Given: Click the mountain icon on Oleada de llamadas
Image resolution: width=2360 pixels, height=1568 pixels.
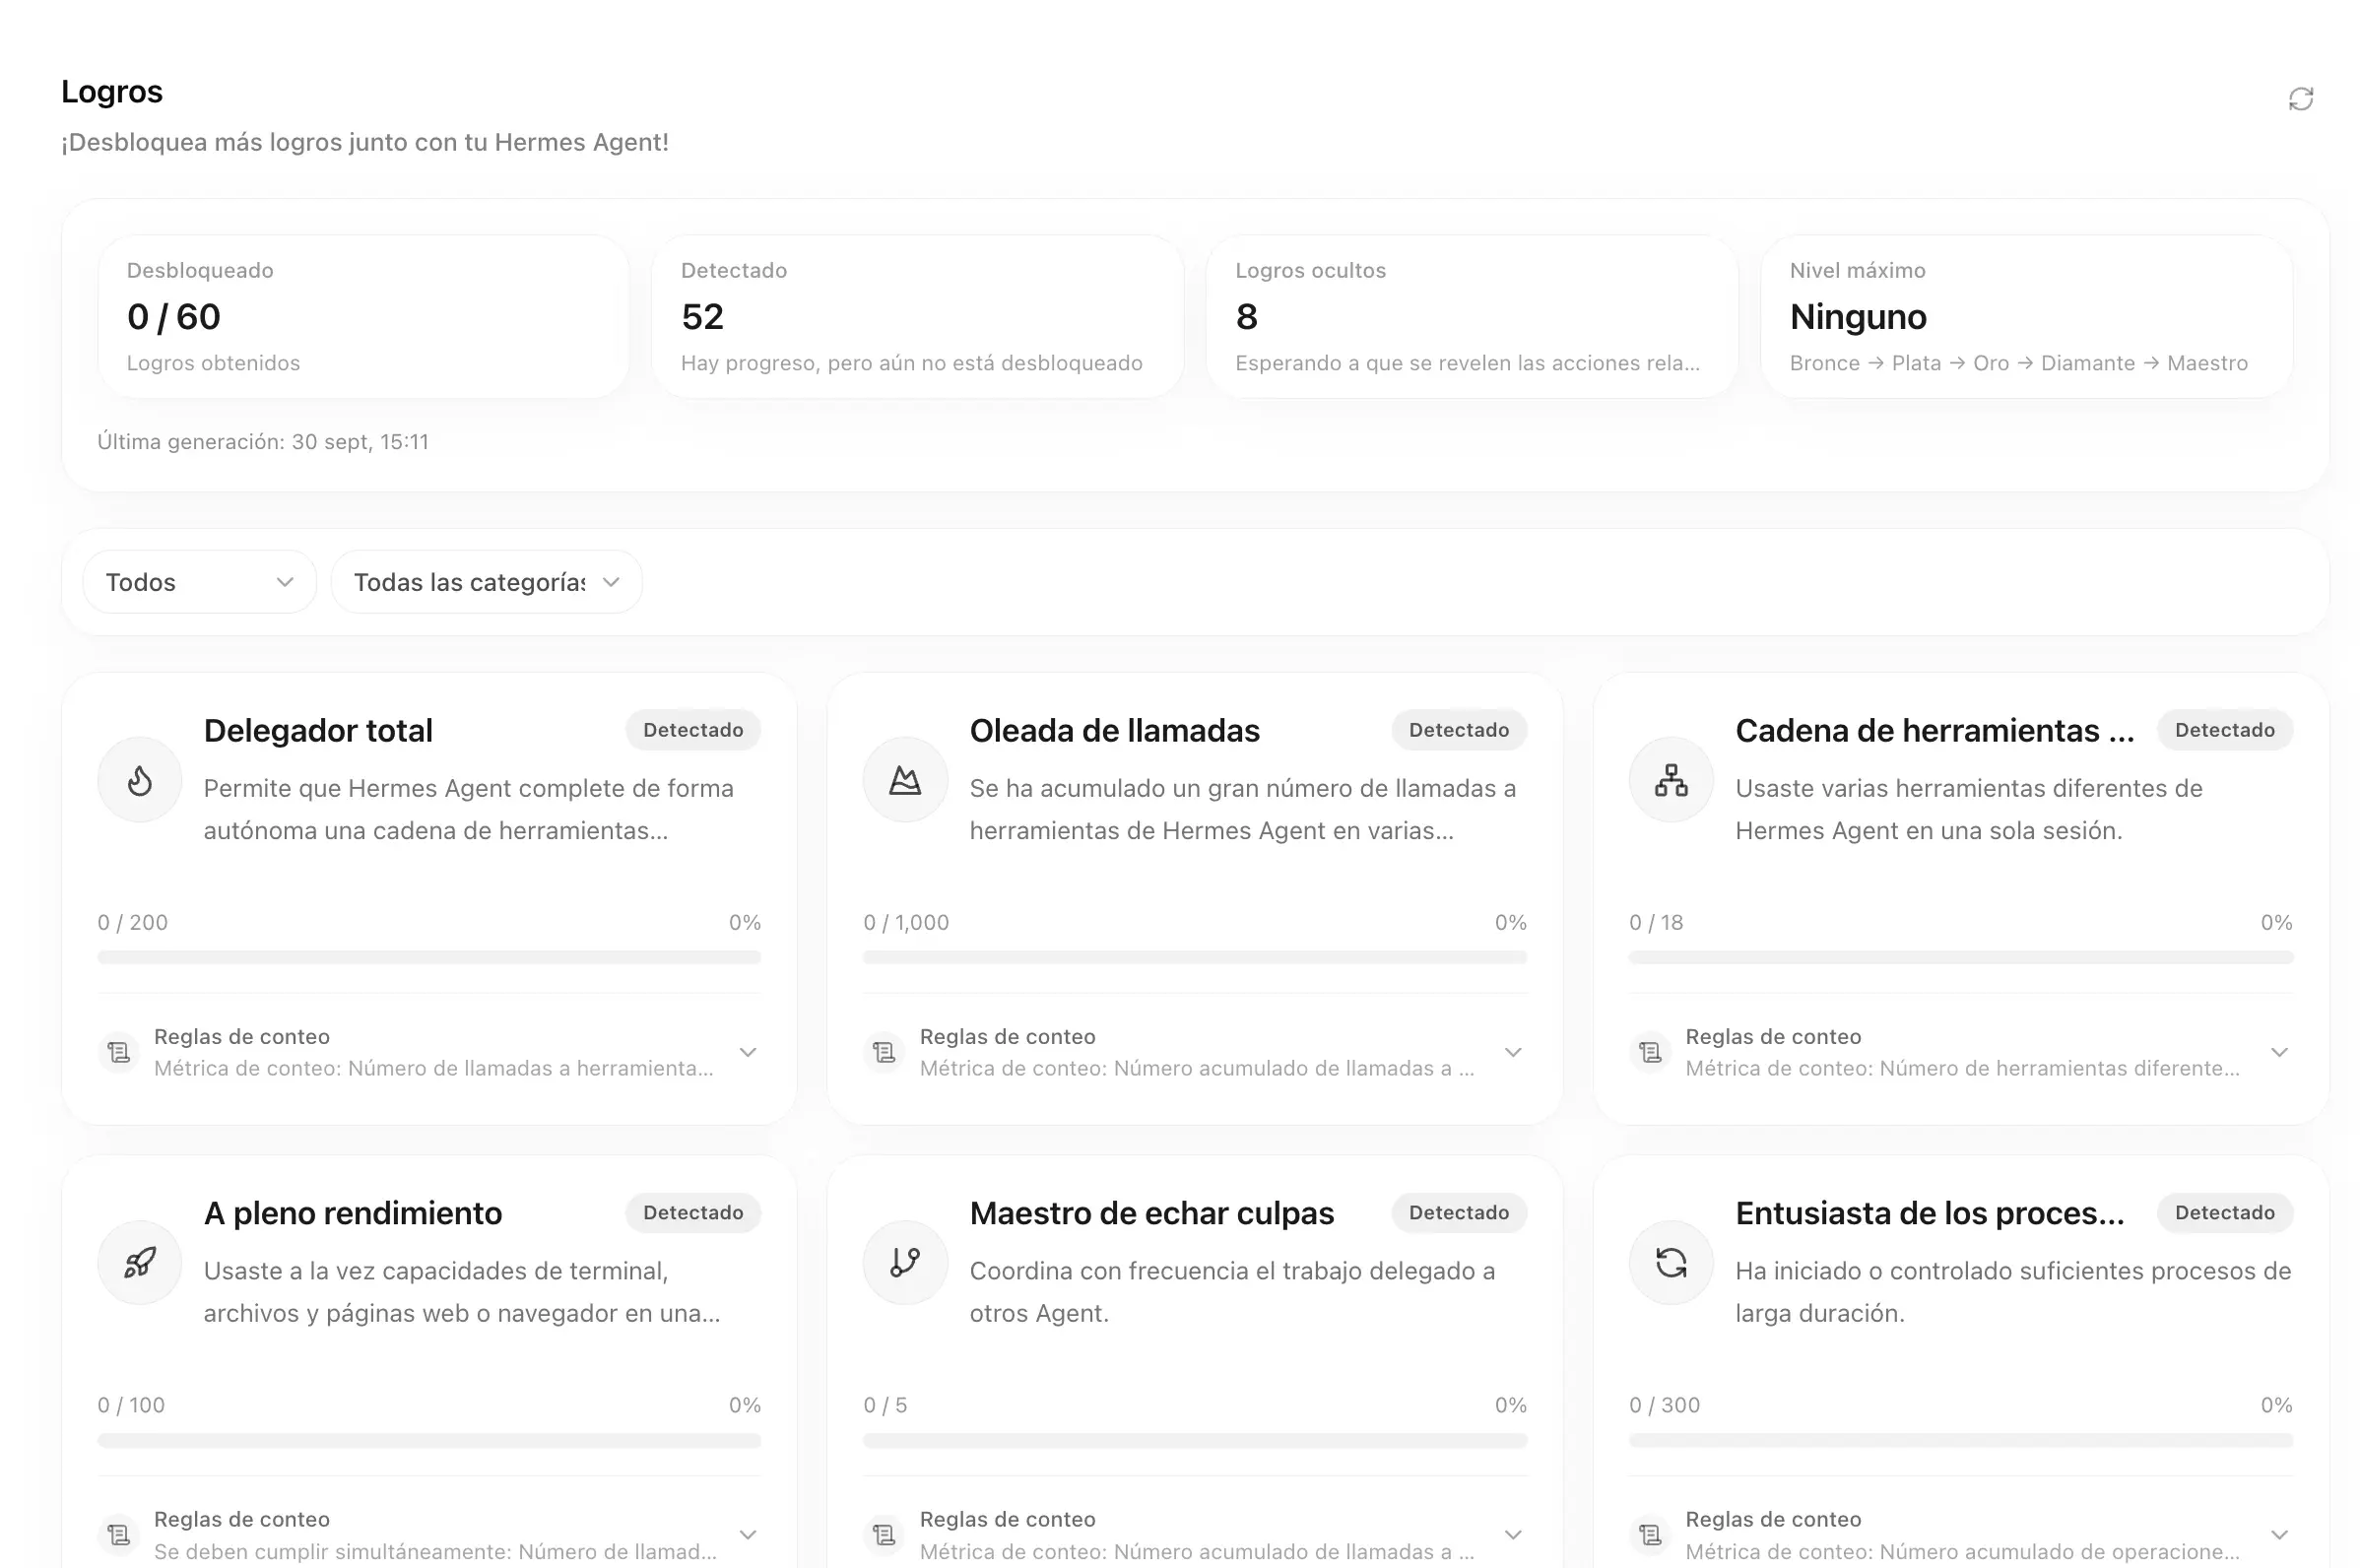Looking at the screenshot, I should click(x=905, y=780).
